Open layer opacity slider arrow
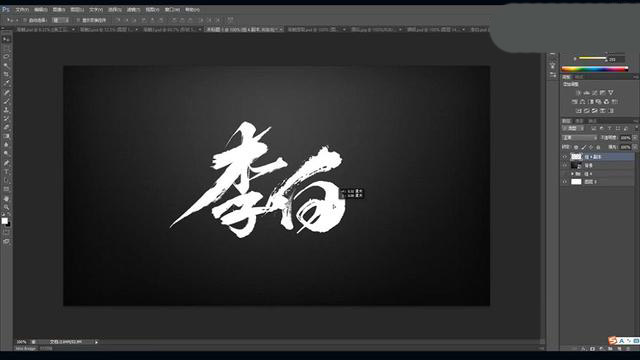Screen dimensions: 640x360 point(635,138)
